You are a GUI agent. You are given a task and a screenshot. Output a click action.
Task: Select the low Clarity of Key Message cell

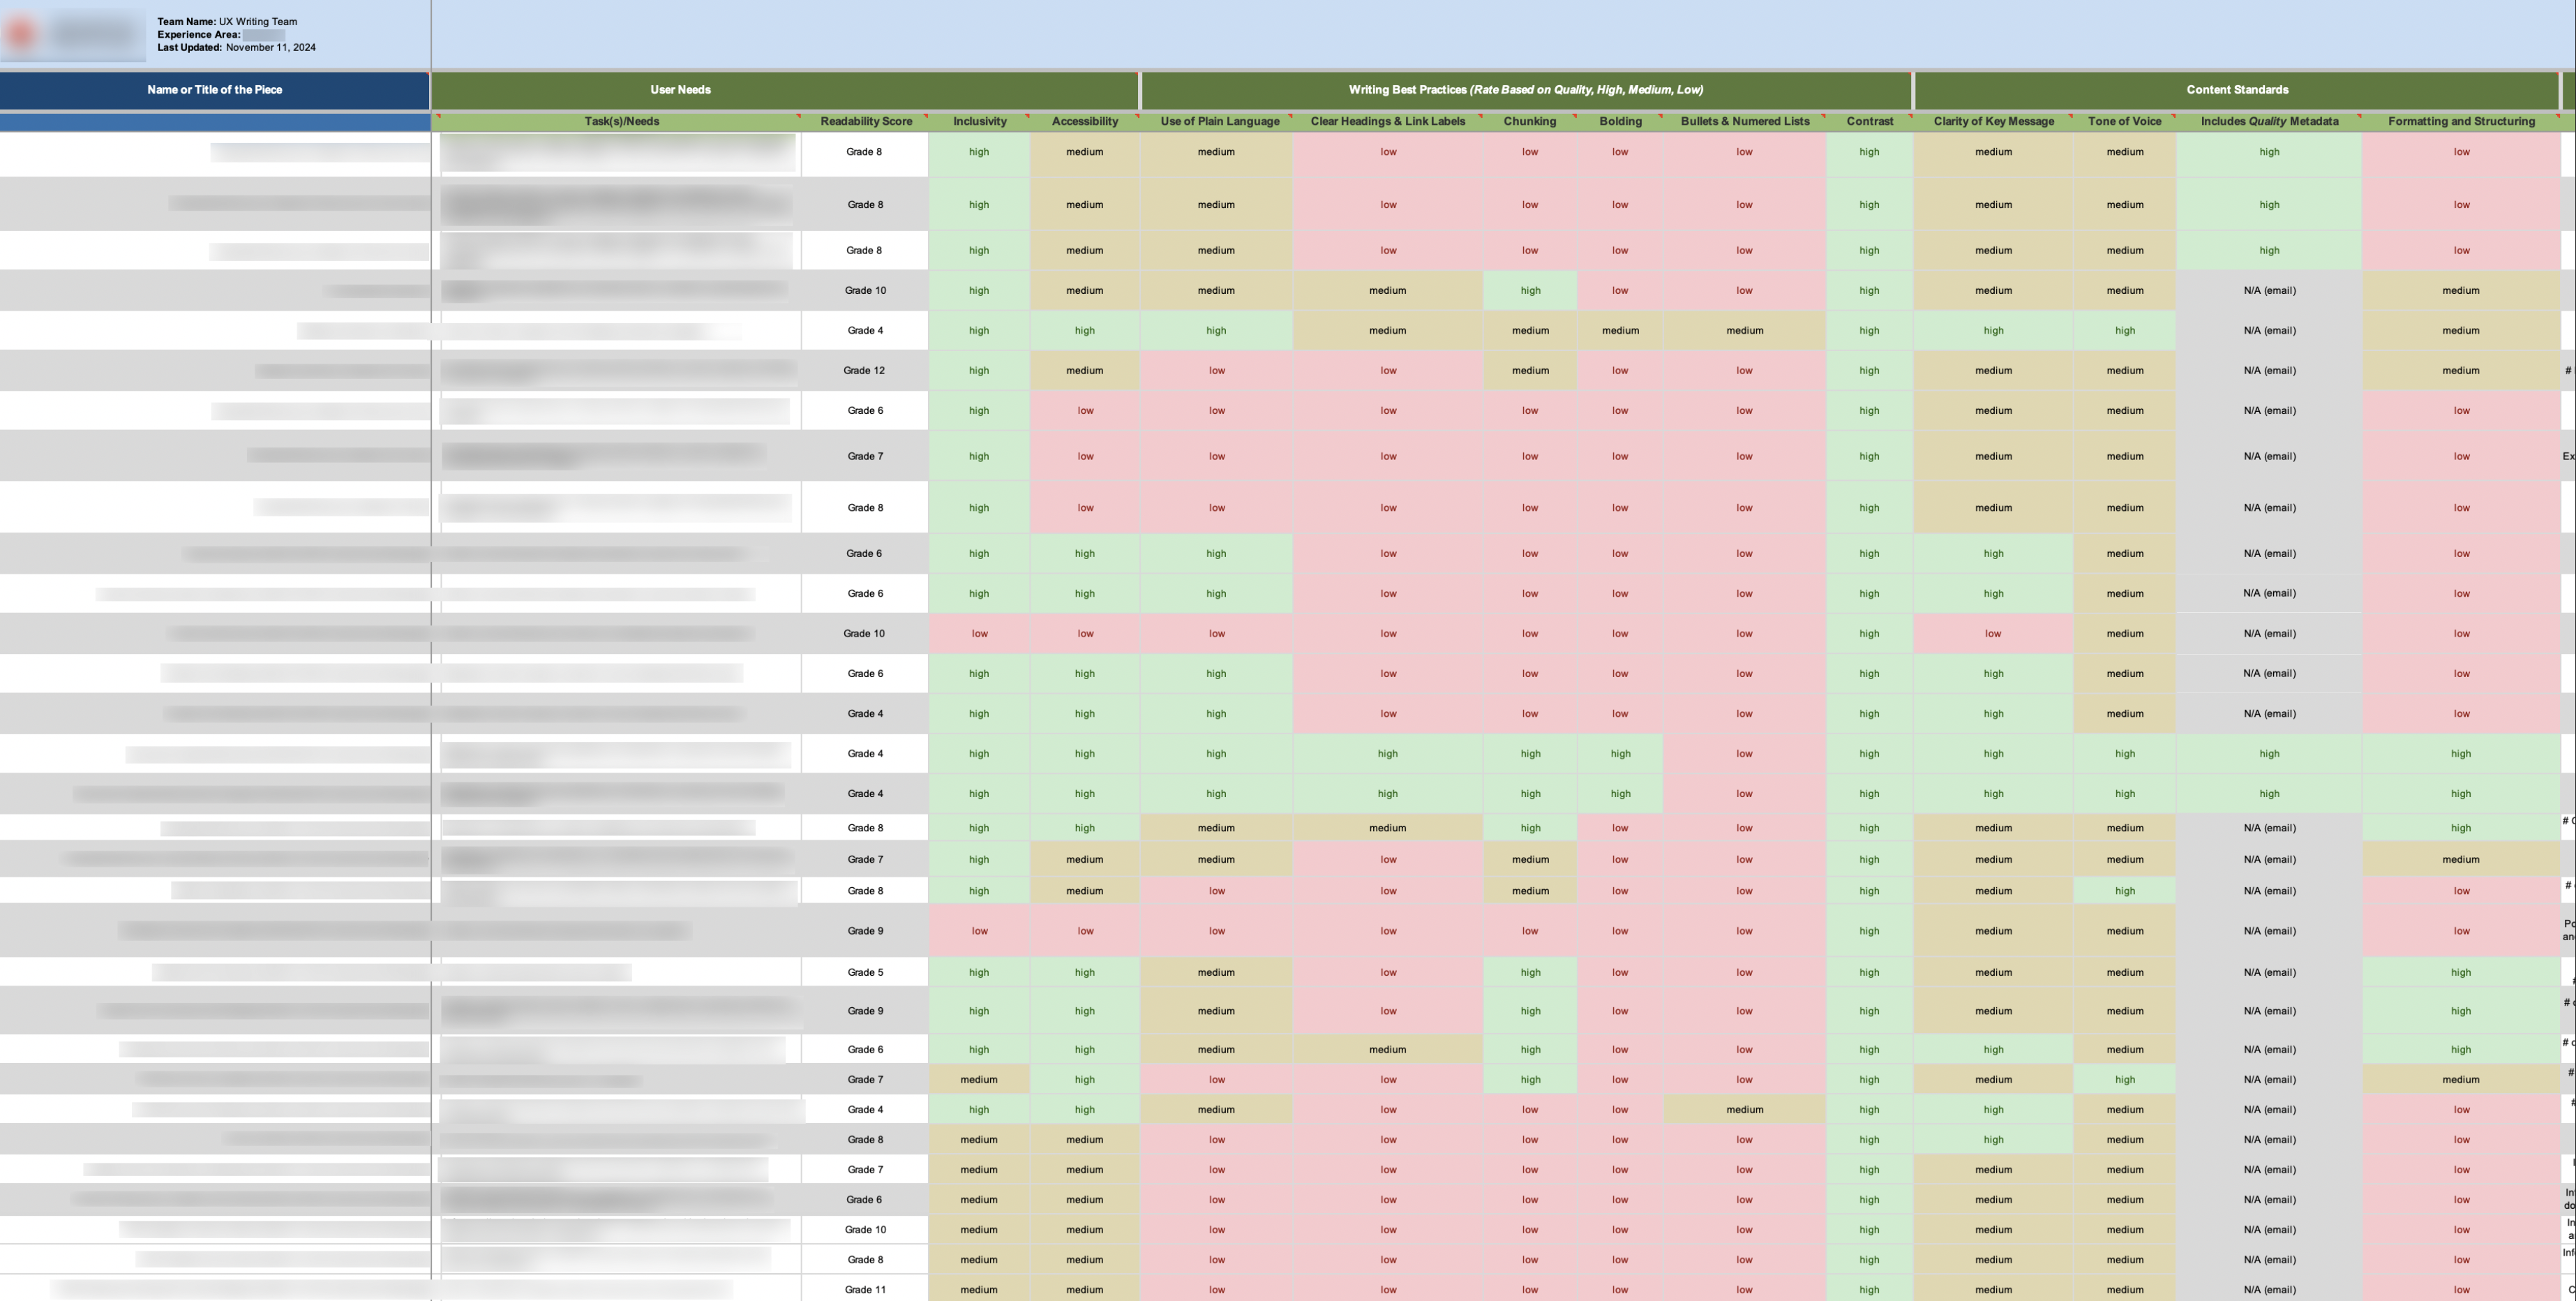click(1992, 633)
